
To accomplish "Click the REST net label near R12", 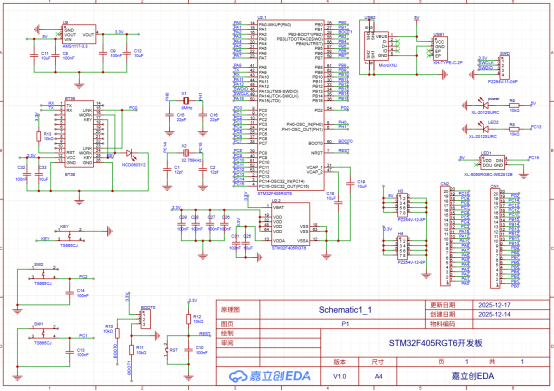I will tap(205, 333).
